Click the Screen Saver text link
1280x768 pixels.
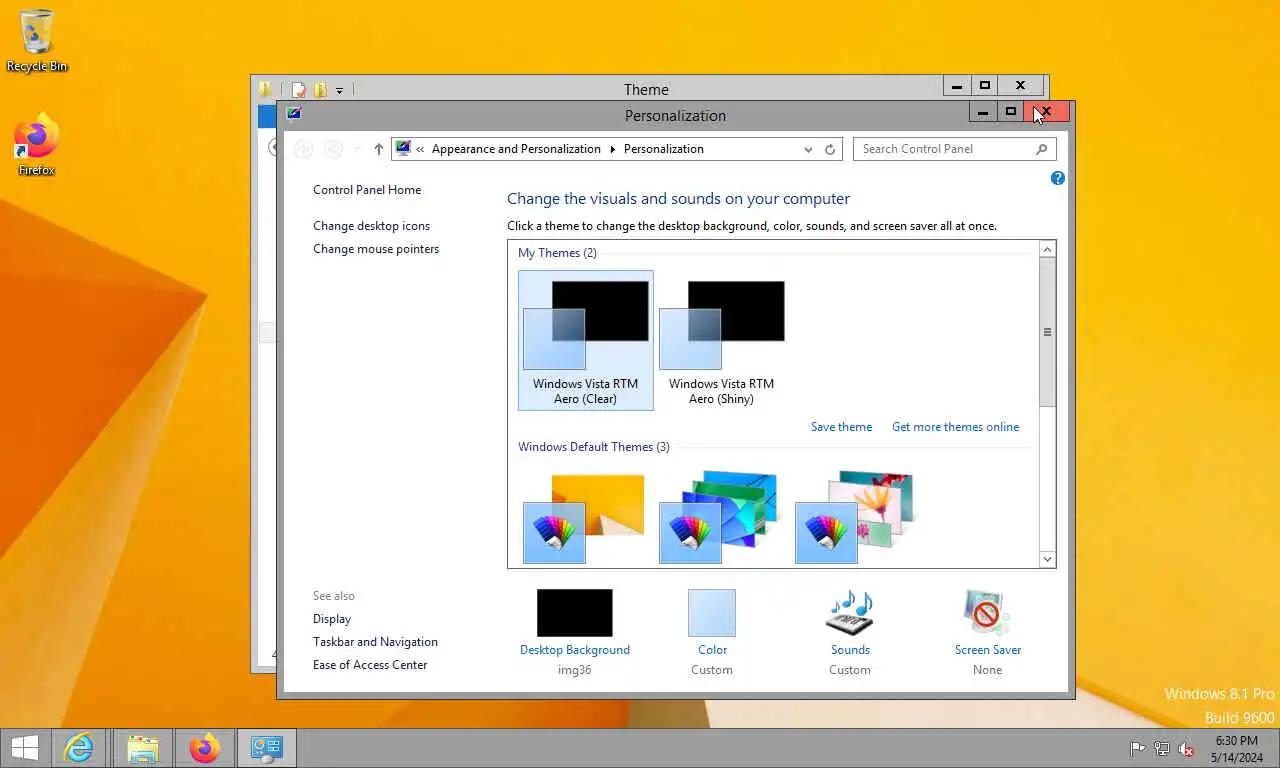987,650
